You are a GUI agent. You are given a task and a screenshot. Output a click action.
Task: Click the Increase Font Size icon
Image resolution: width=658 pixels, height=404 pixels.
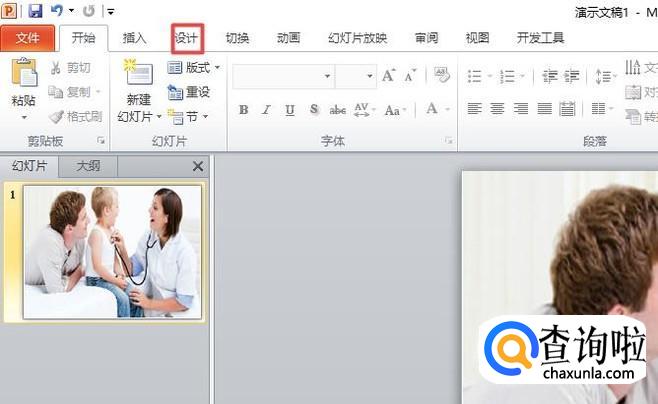(x=389, y=76)
